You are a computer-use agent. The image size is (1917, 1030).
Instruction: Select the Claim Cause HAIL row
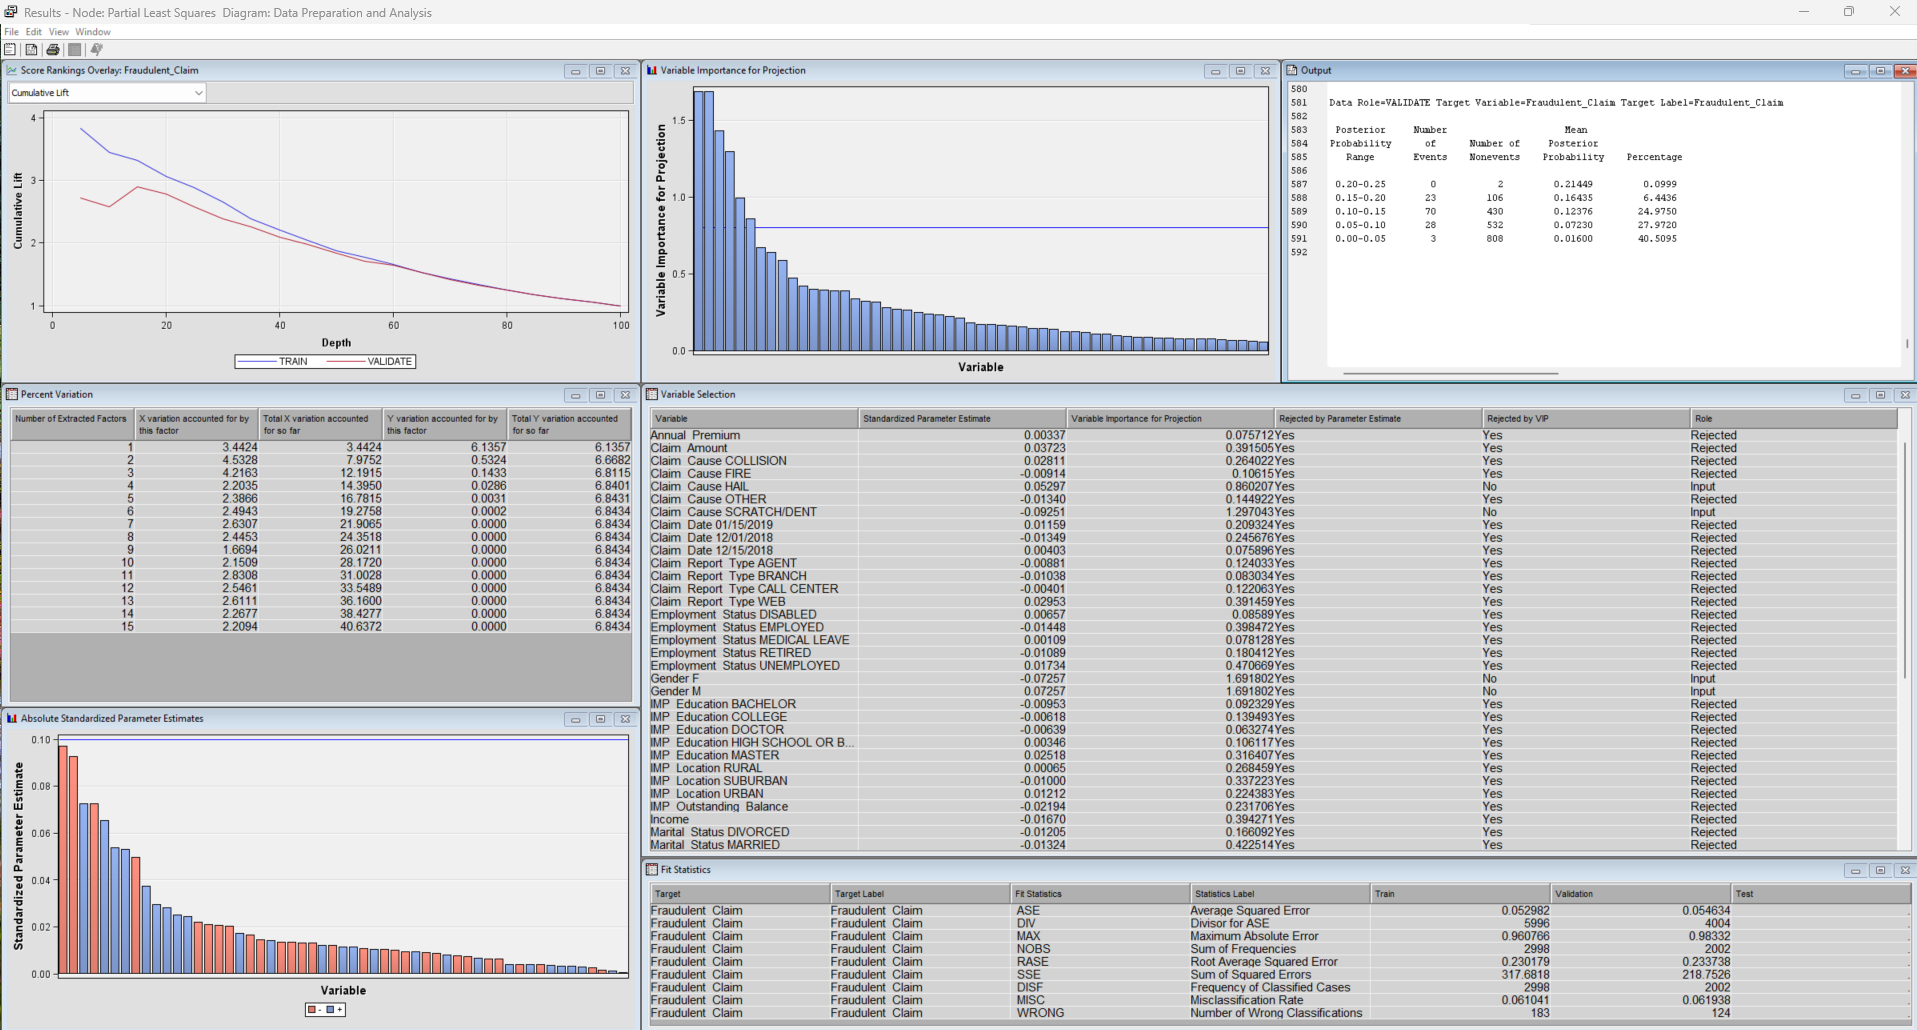point(1272,487)
